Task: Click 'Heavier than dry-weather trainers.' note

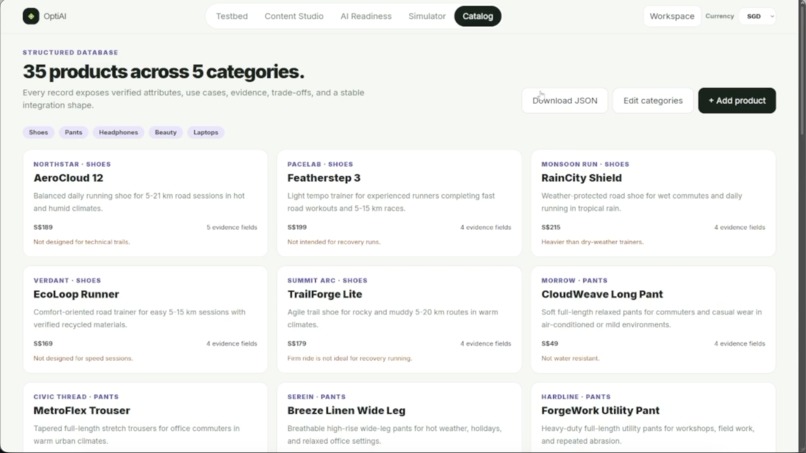Action: [592, 242]
